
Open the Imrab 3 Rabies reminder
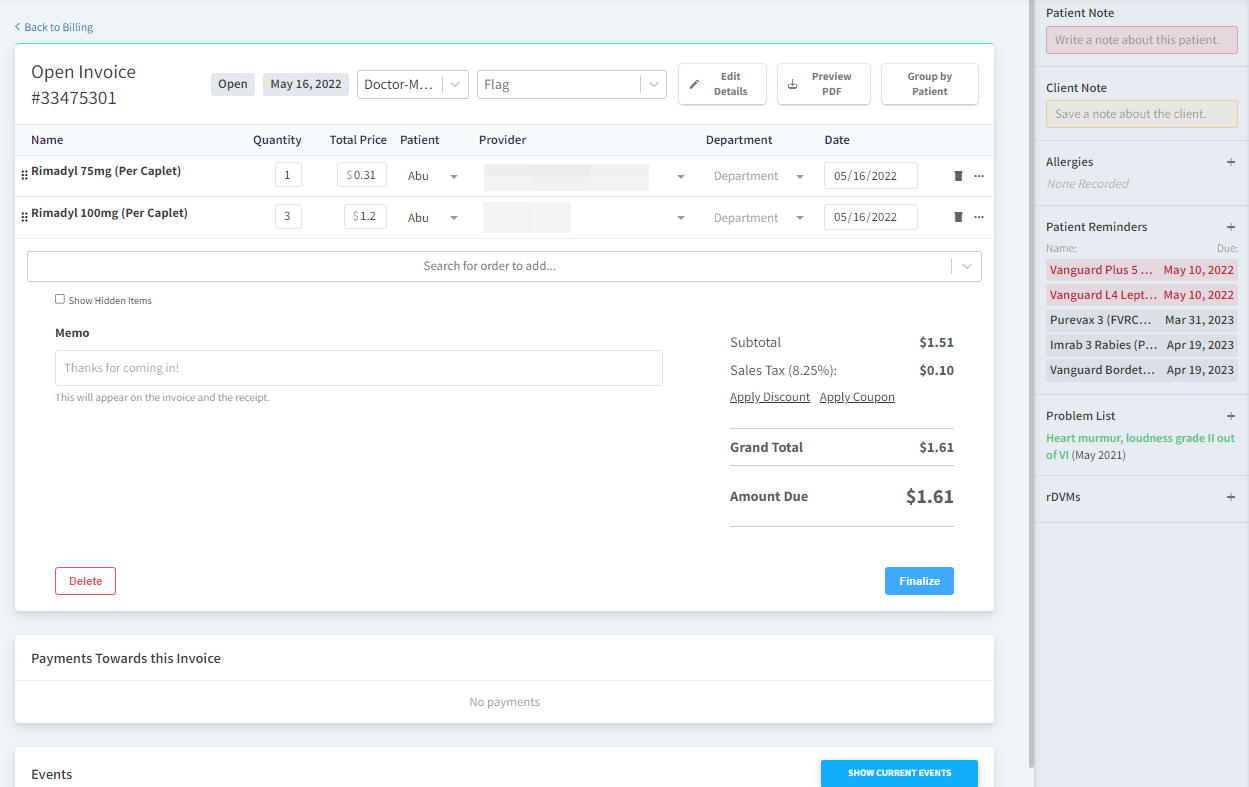[1142, 345]
